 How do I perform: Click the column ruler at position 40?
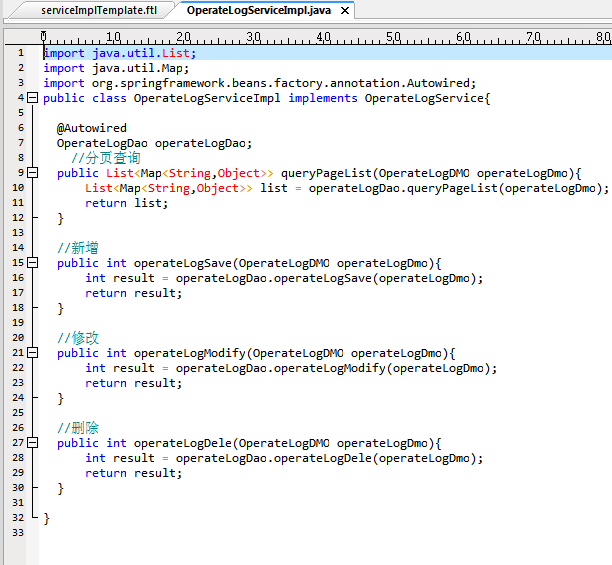point(324,37)
